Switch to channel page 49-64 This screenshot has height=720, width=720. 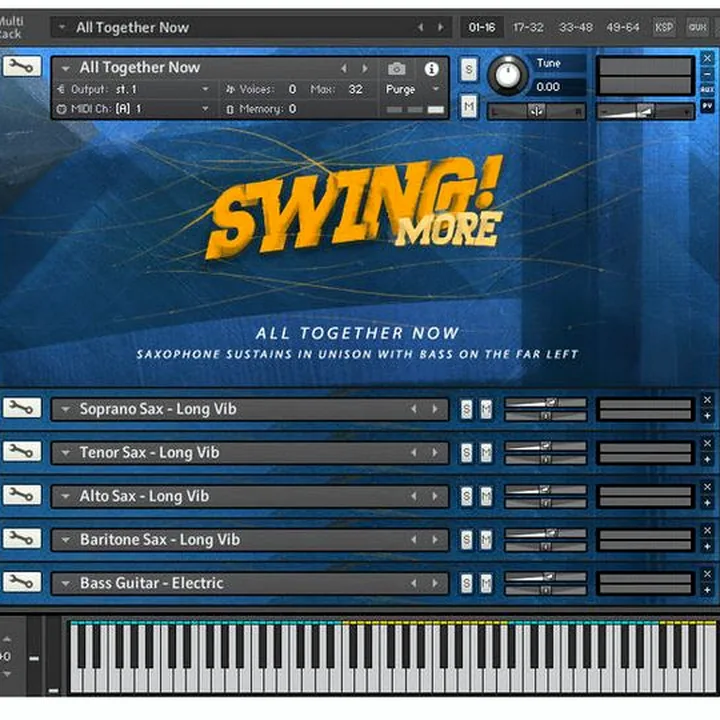coord(622,28)
